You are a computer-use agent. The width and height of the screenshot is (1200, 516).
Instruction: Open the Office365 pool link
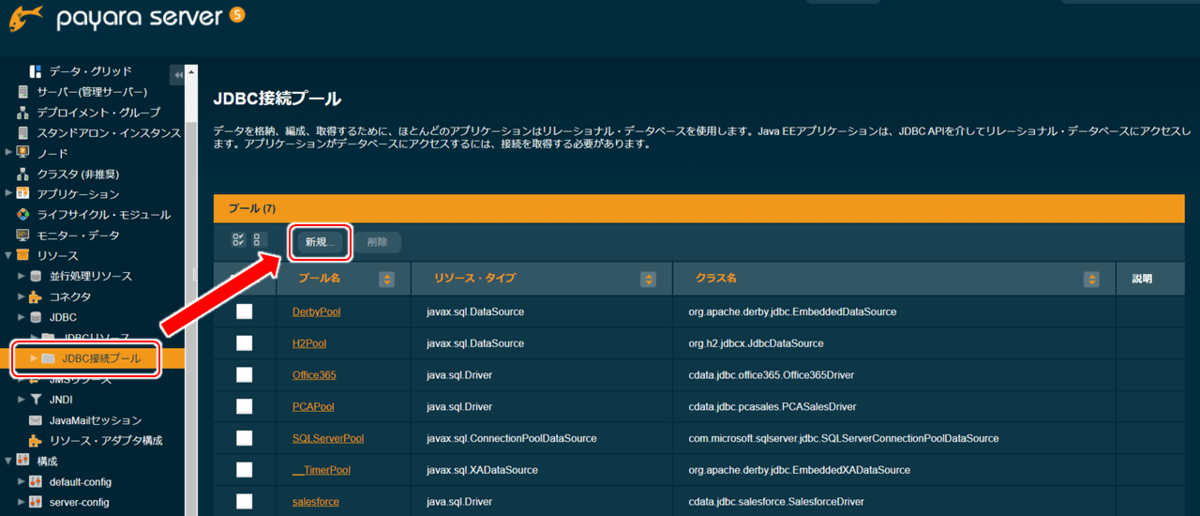[x=315, y=375]
